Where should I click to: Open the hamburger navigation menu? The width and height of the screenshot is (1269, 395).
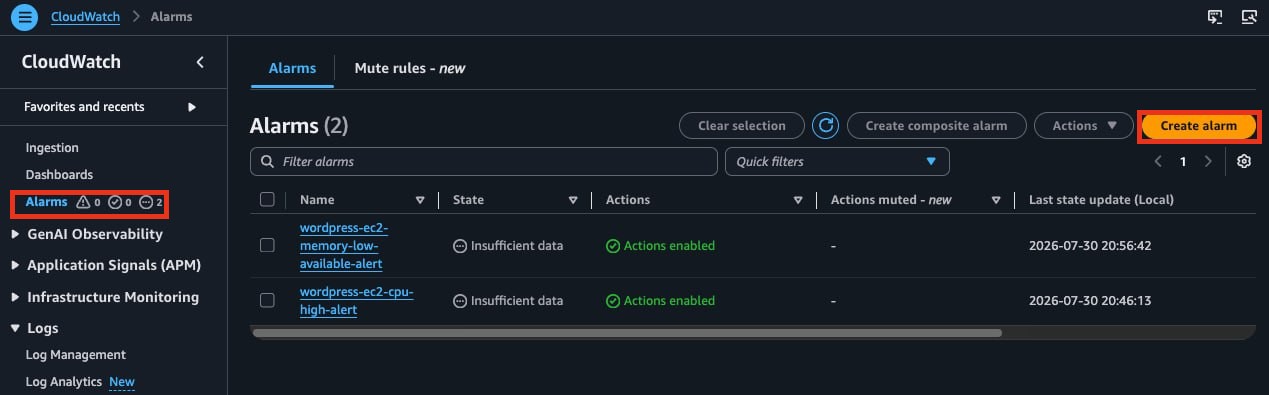click(x=26, y=17)
